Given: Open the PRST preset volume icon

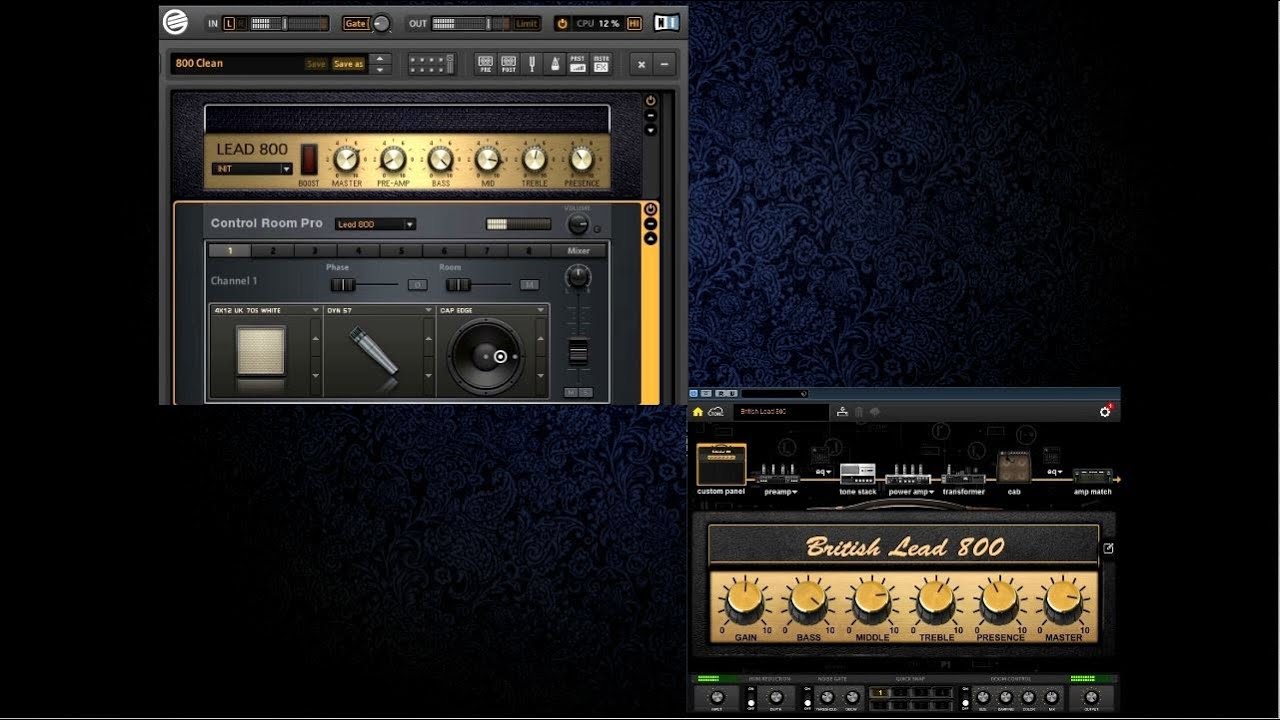Looking at the screenshot, I should tap(577, 64).
